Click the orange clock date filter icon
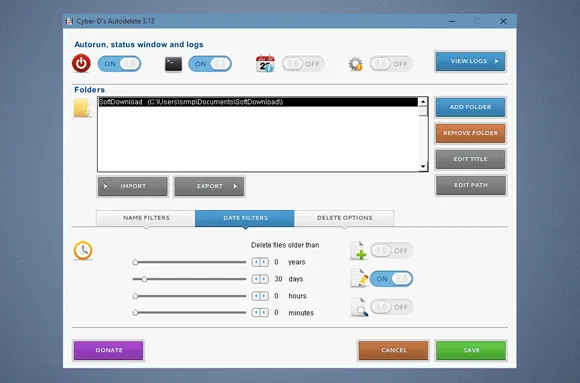Screen dimensions: 580x383 click(83, 251)
